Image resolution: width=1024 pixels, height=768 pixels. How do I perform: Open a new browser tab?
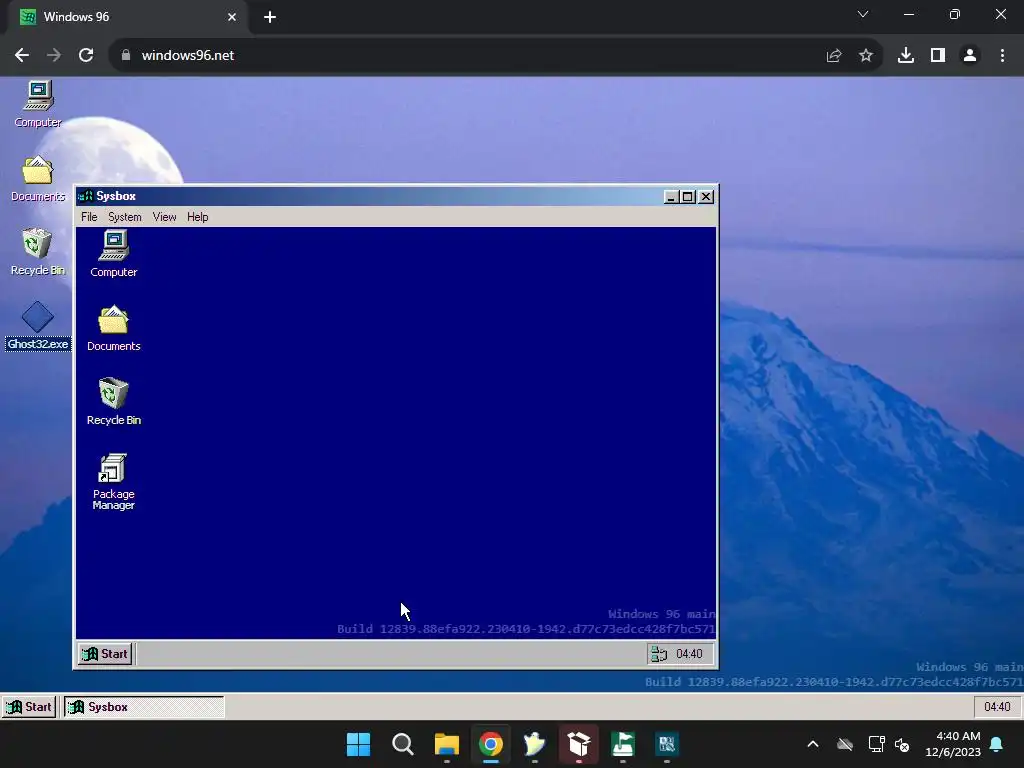270,17
